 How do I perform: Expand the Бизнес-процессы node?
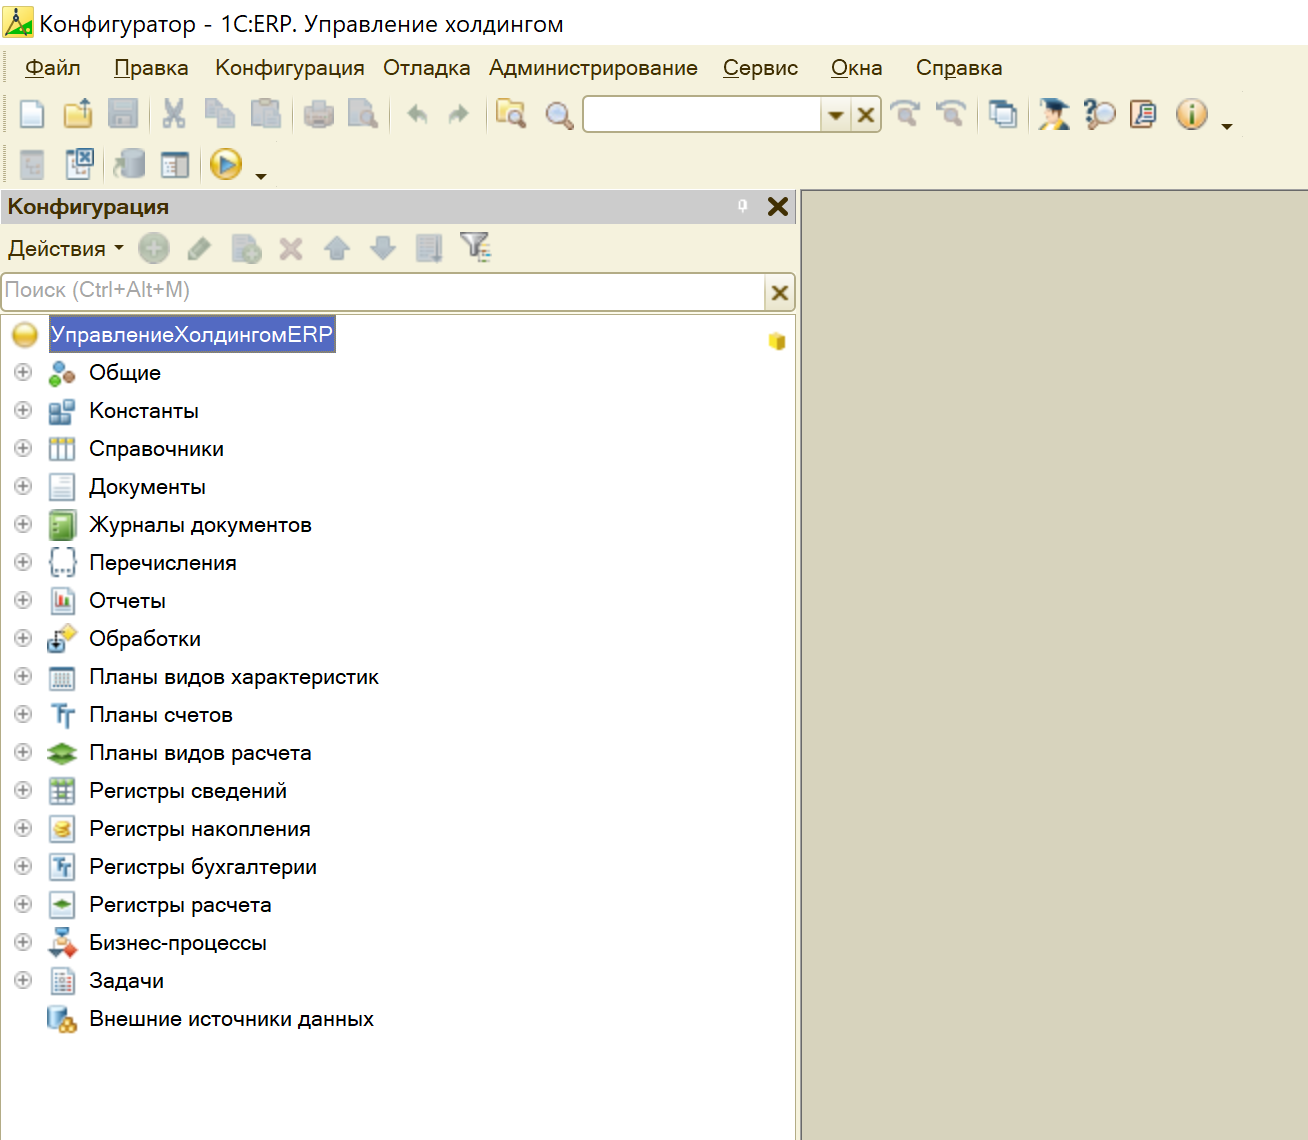tap(23, 942)
